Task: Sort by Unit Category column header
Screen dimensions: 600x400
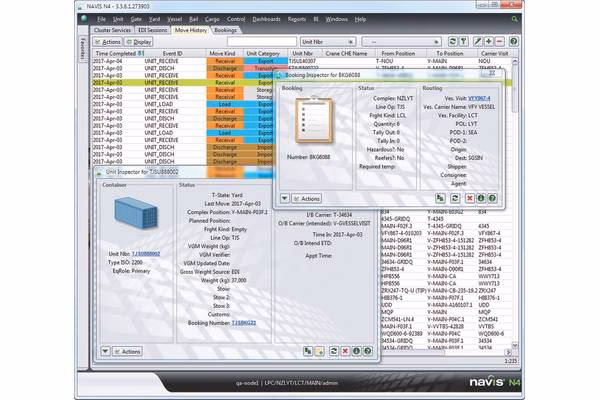Action: (263, 54)
